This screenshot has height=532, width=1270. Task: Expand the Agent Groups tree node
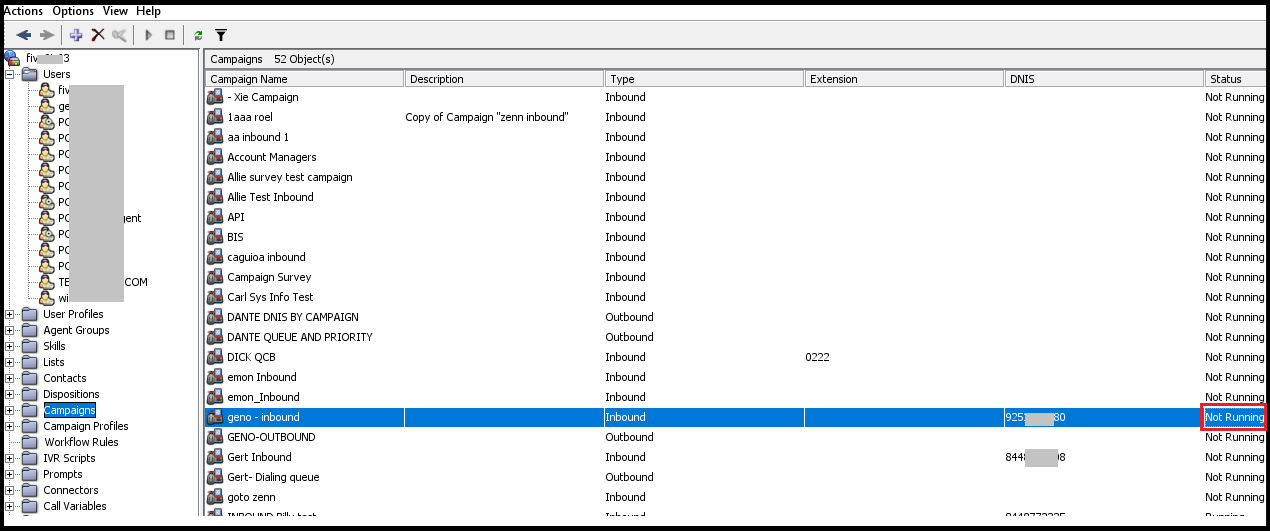10,330
